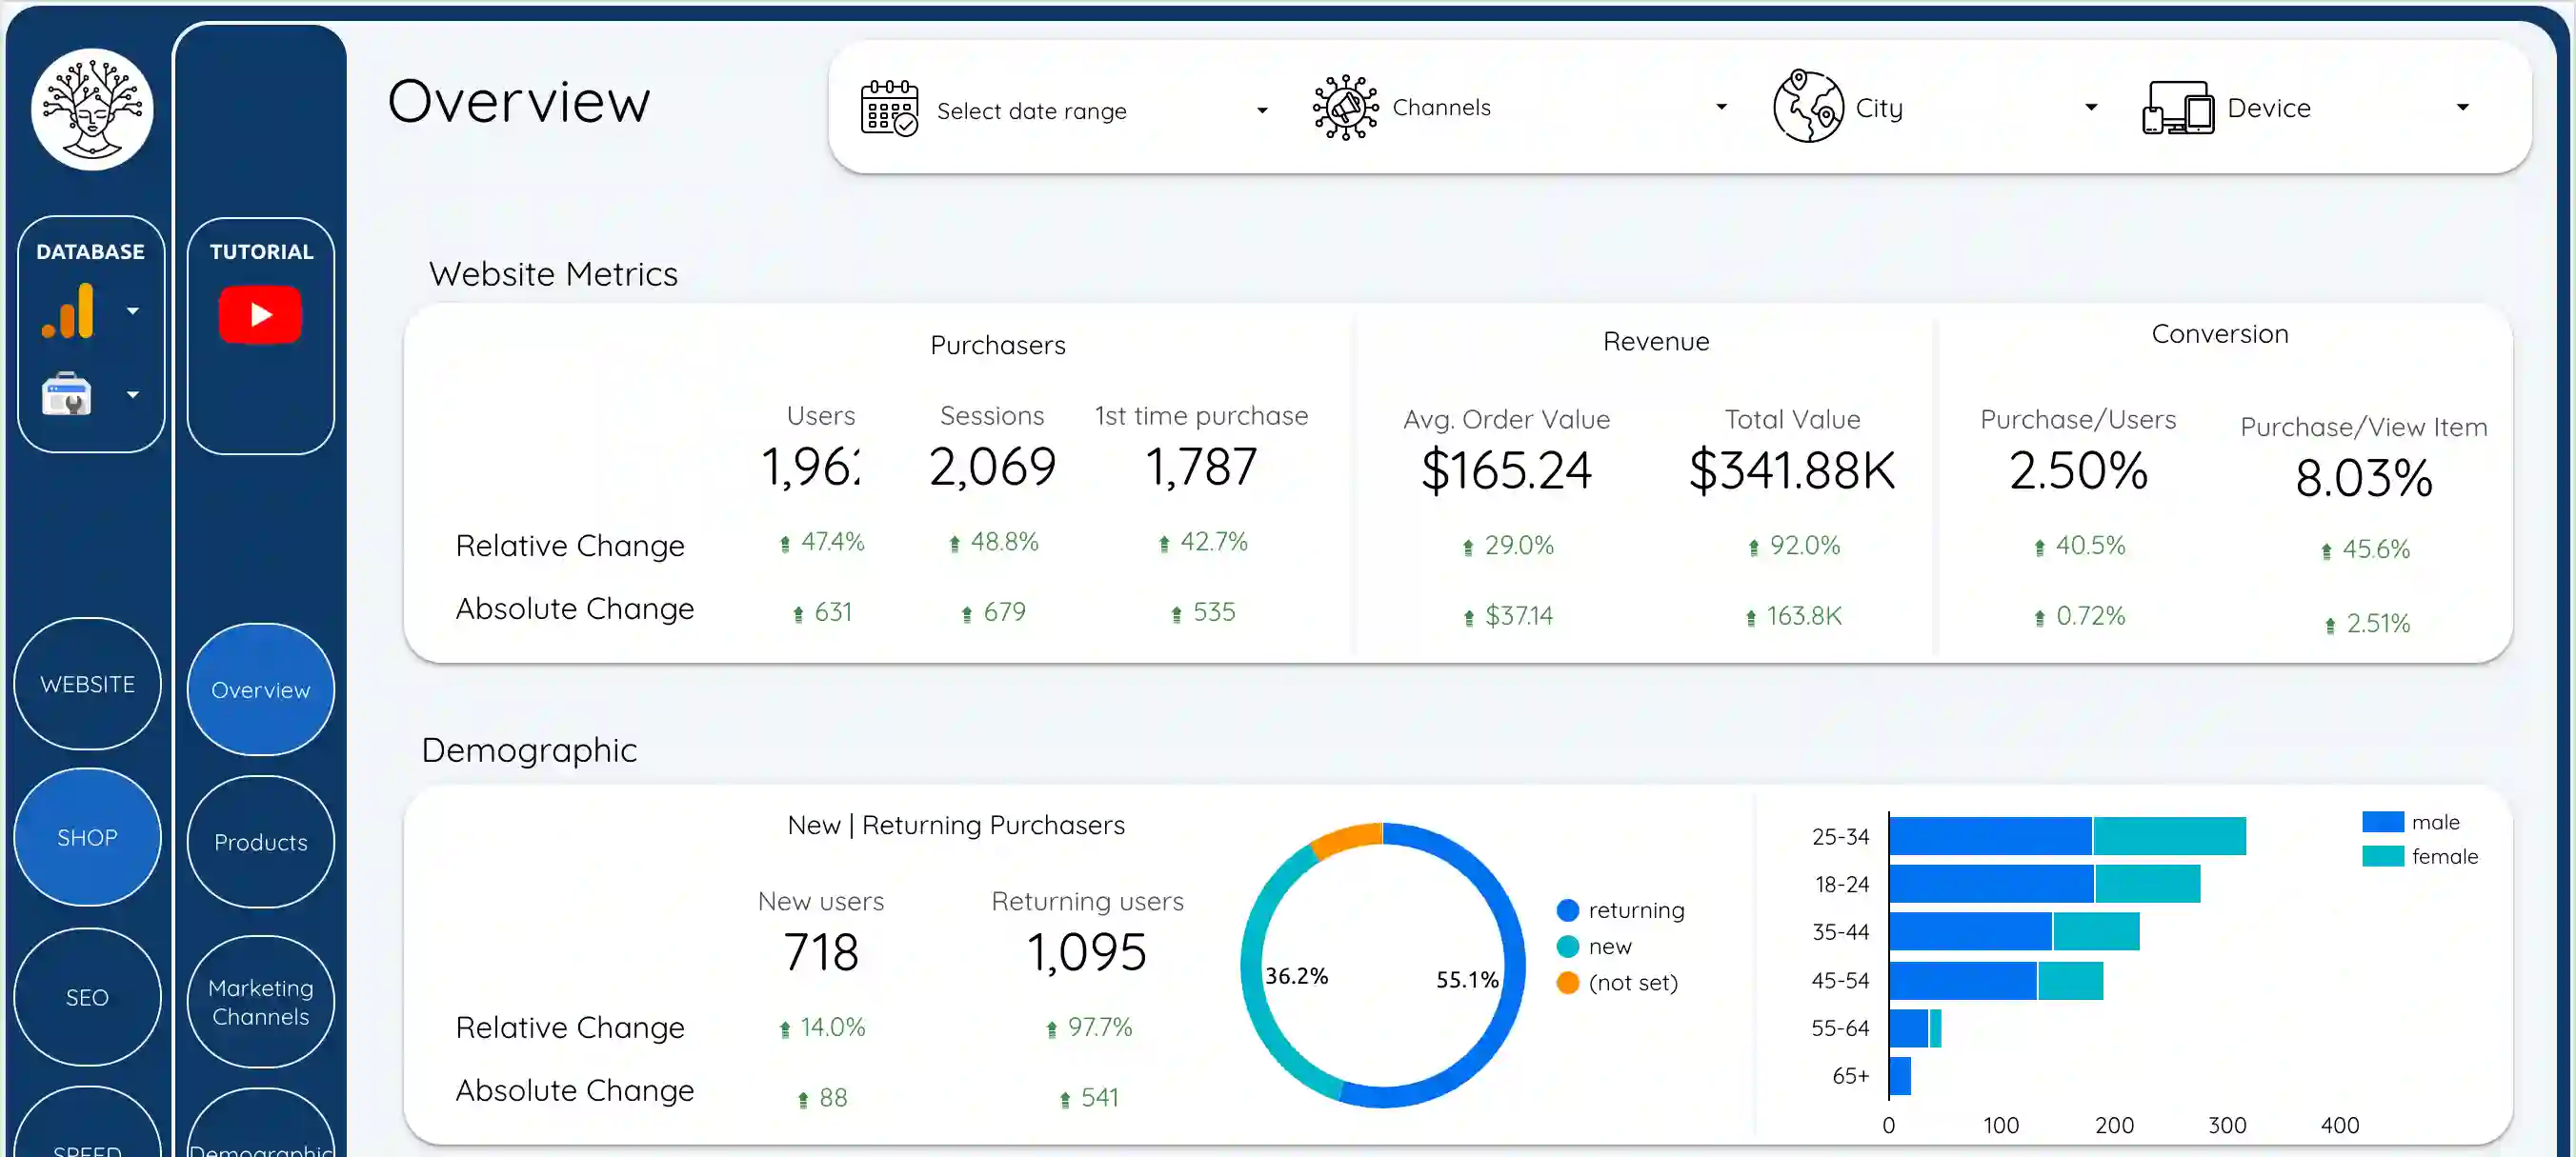This screenshot has width=2576, height=1157.
Task: Click the 1st time purchase value 1,787
Action: pos(1201,467)
